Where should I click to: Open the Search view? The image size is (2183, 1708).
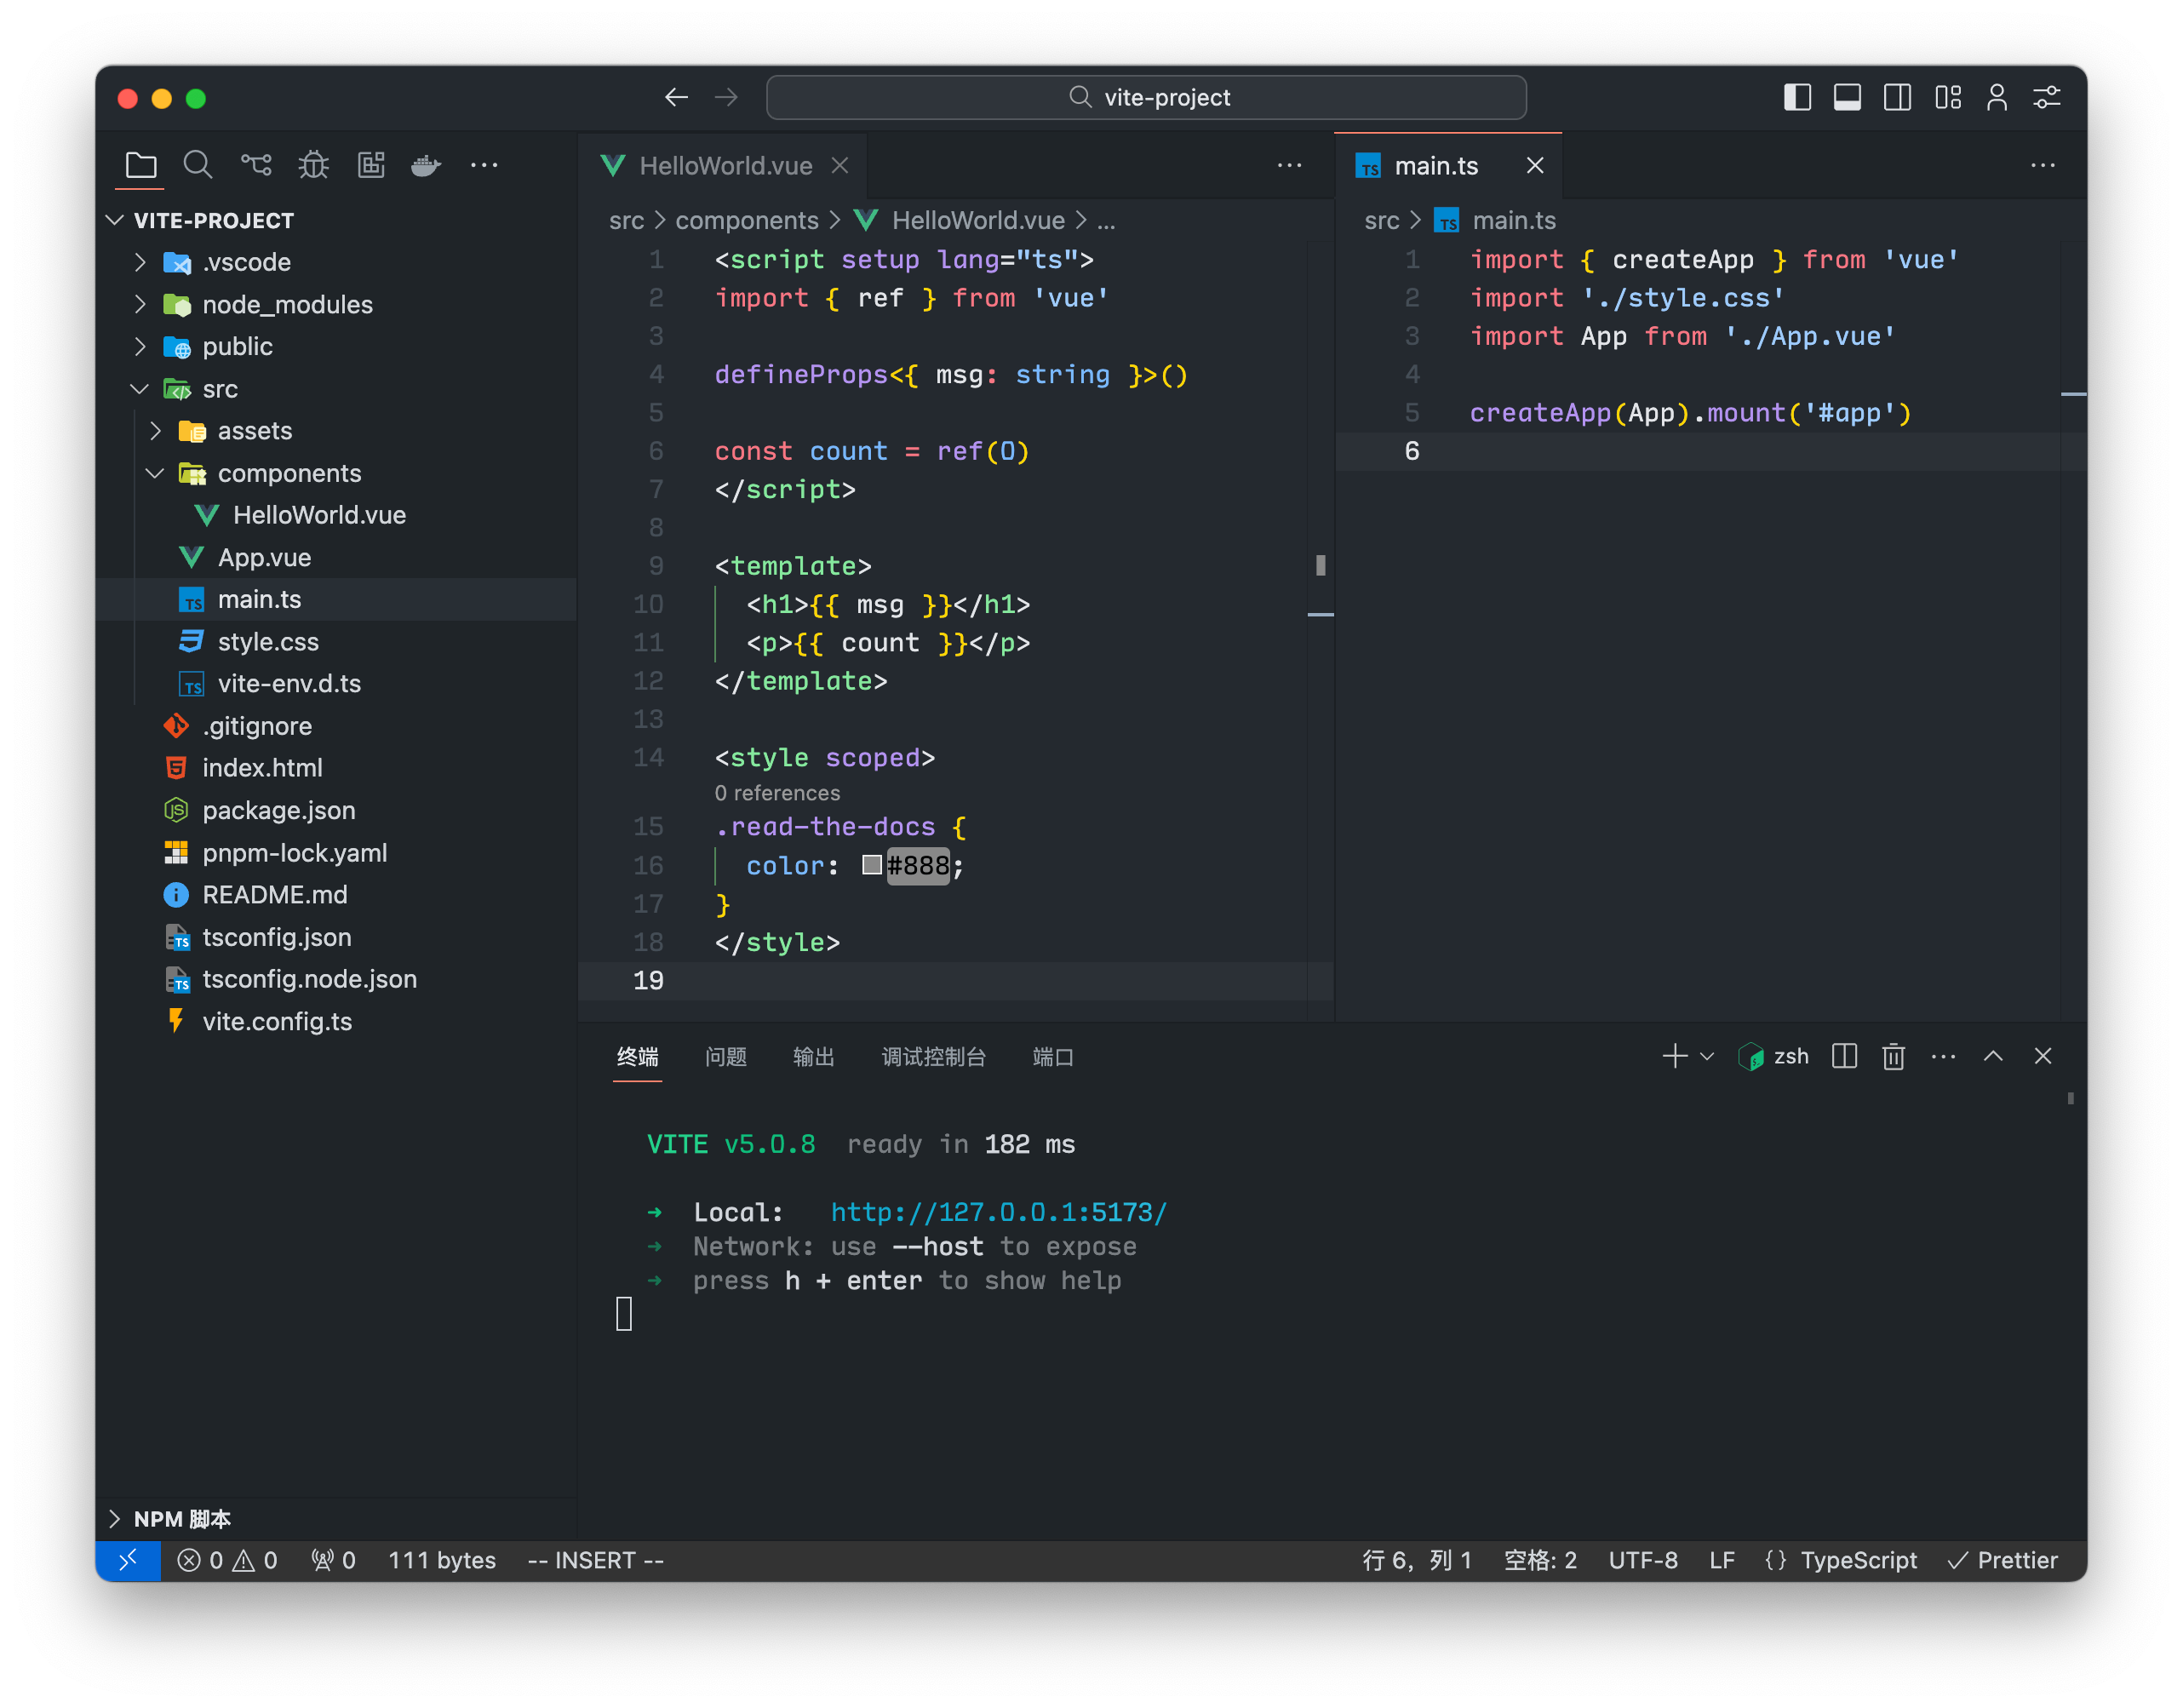click(x=198, y=165)
